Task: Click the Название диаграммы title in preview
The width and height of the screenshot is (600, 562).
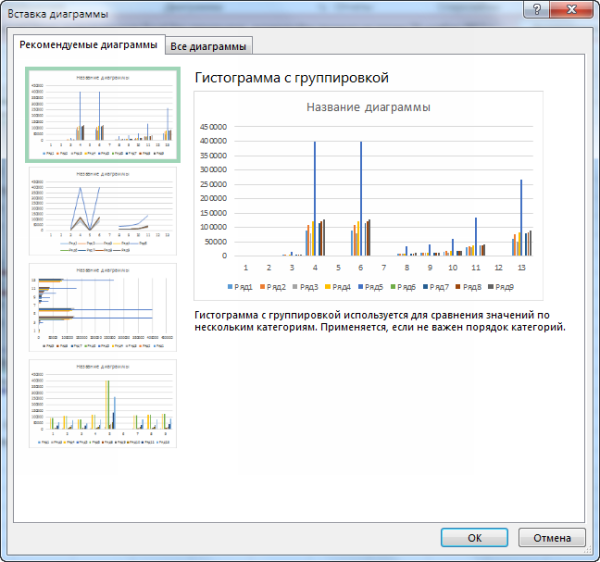Action: coord(368,107)
